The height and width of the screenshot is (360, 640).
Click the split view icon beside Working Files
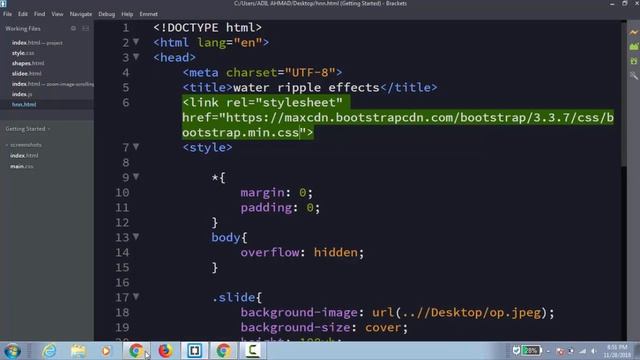tap(85, 29)
